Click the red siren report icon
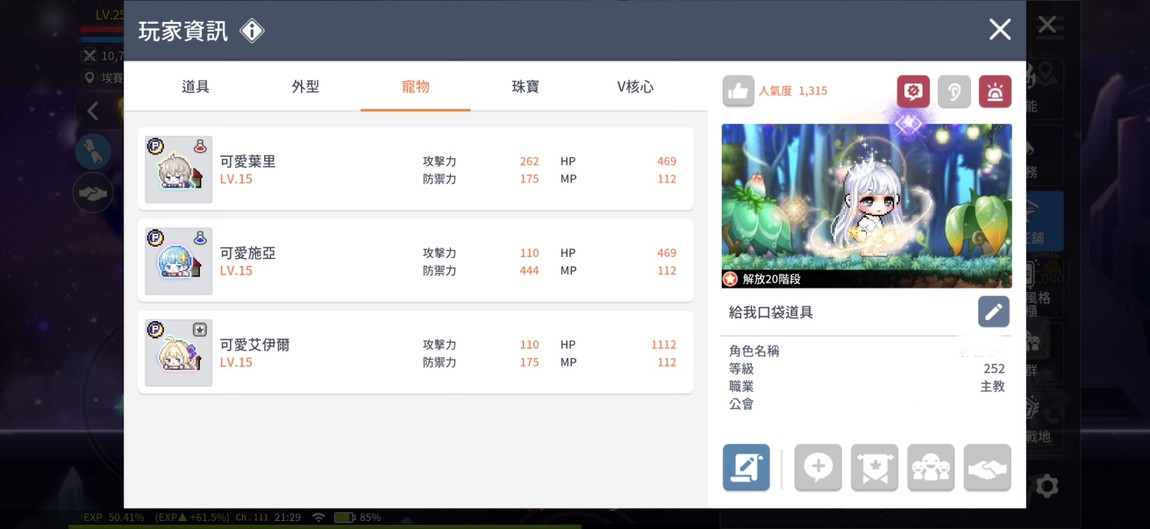Image resolution: width=1150 pixels, height=529 pixels. point(994,91)
